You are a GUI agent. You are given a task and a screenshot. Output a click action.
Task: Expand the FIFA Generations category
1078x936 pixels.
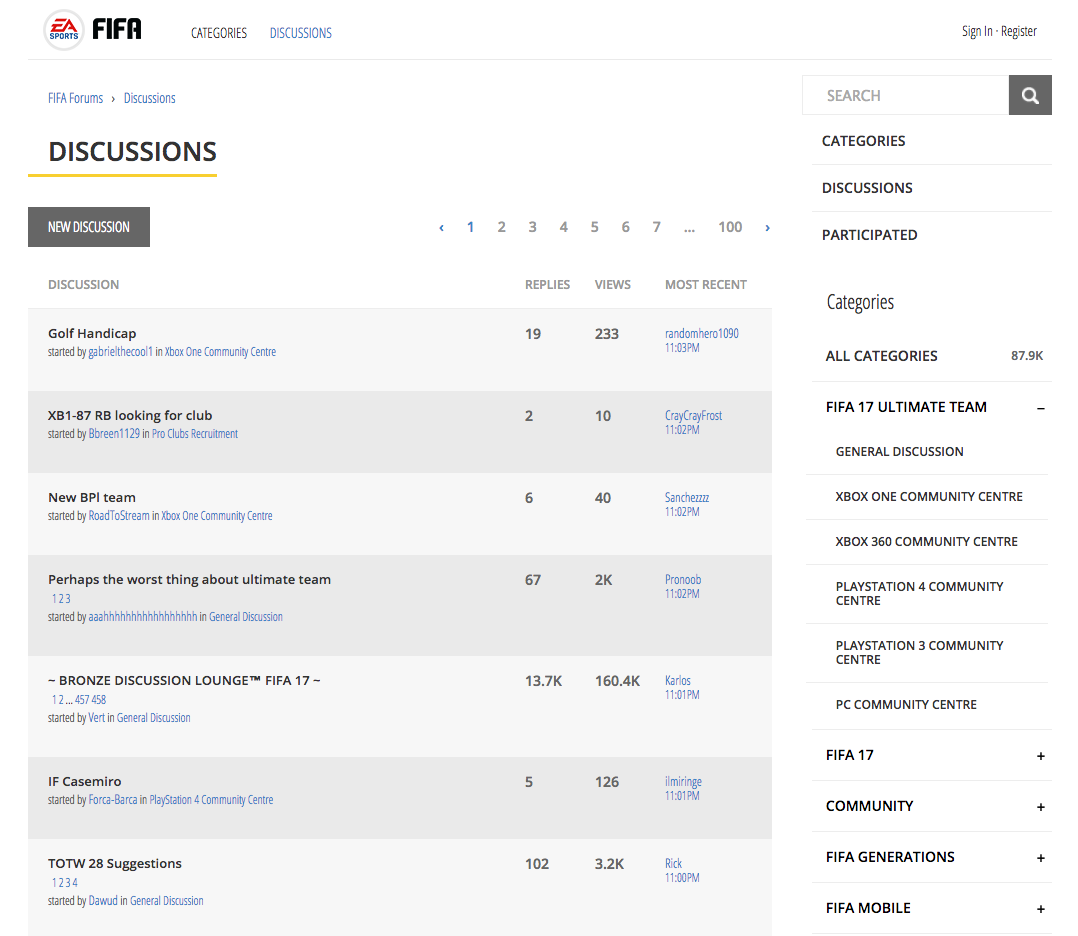[1041, 858]
